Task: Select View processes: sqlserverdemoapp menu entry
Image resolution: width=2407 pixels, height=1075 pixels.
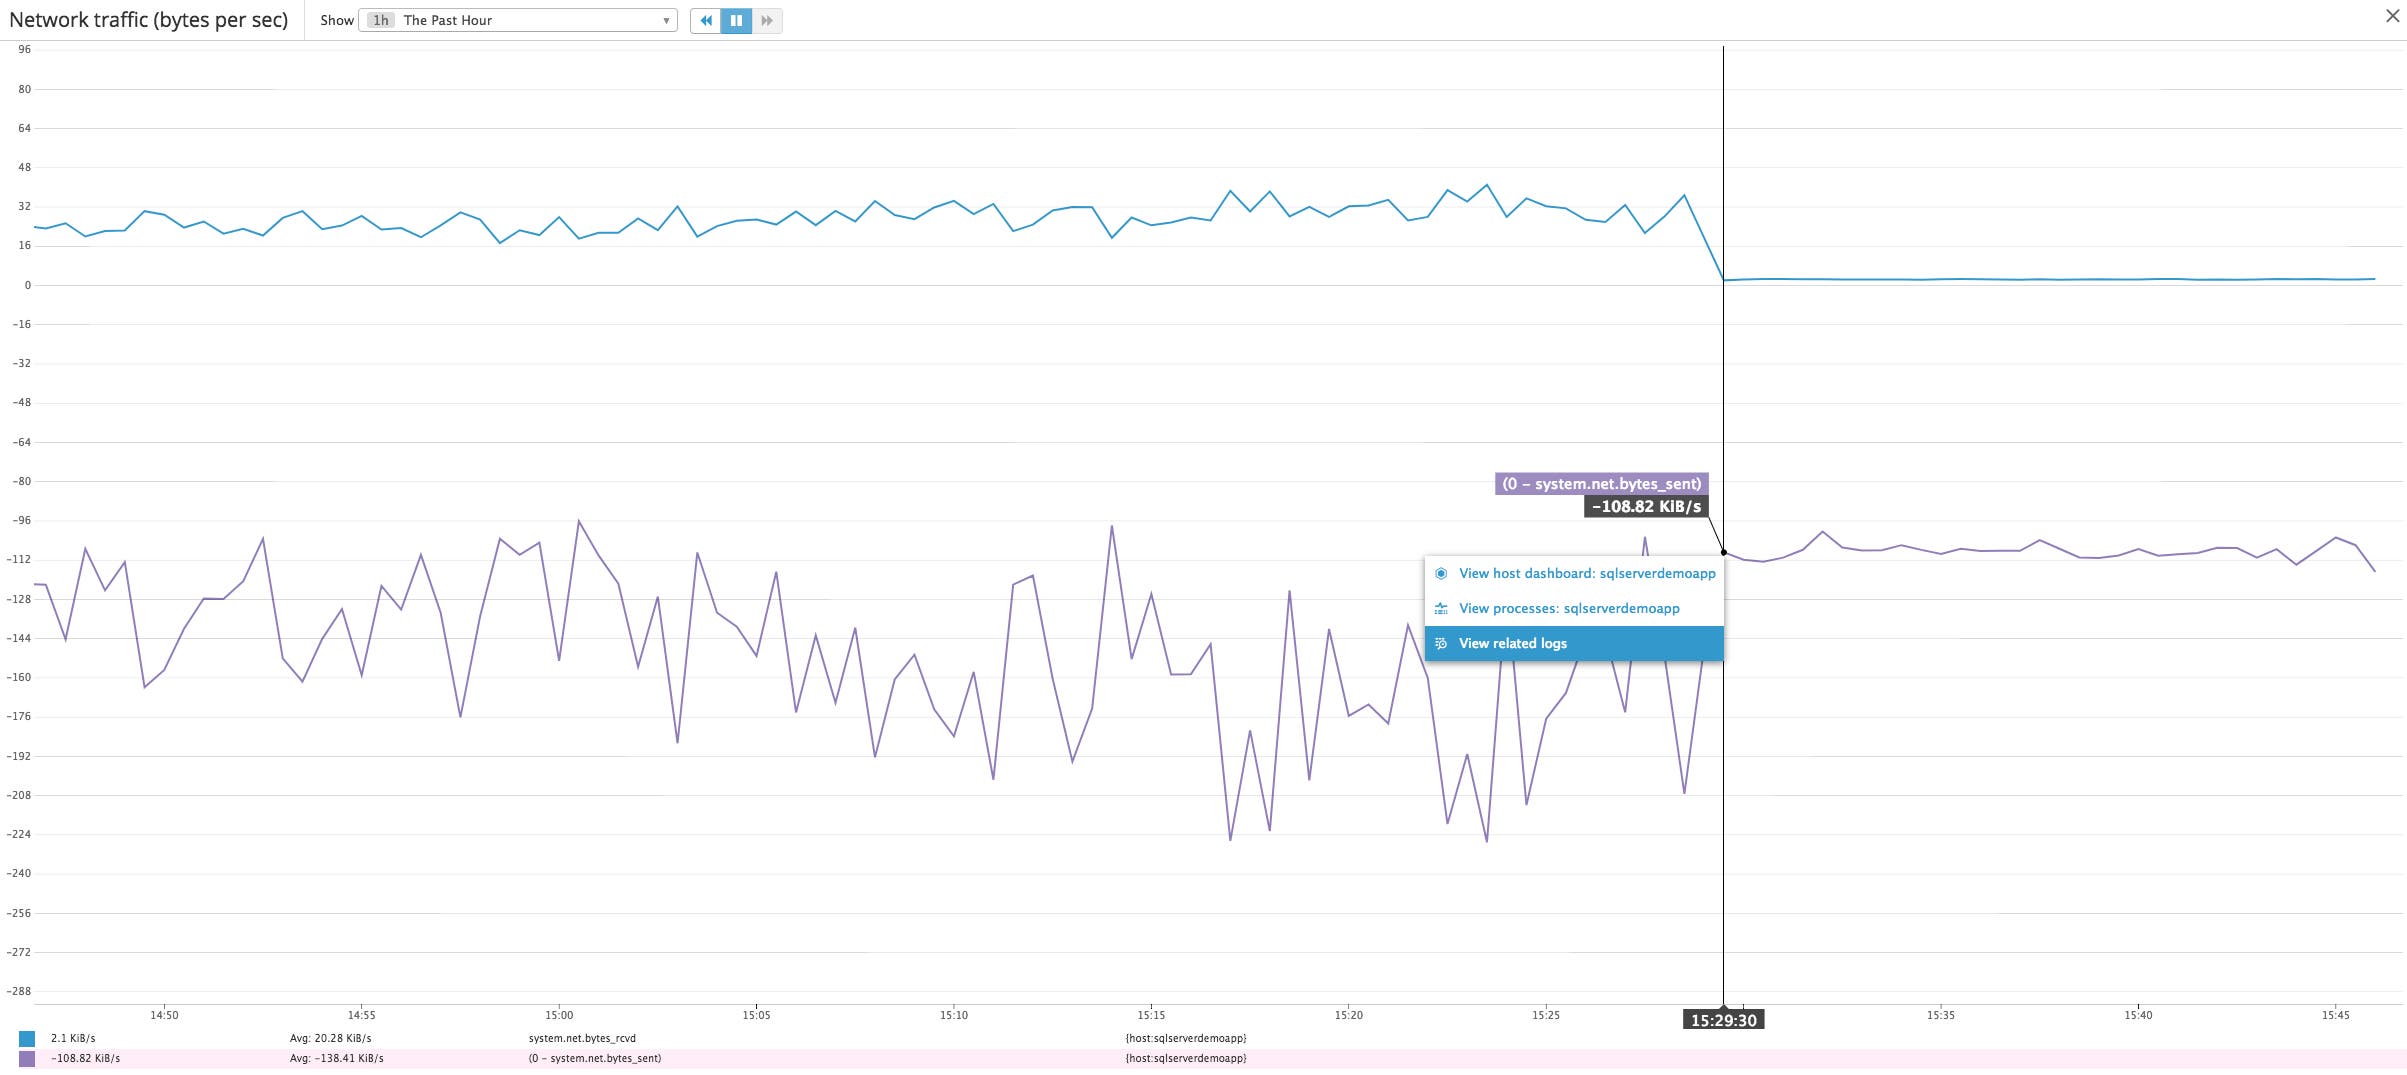Action: coord(1568,608)
